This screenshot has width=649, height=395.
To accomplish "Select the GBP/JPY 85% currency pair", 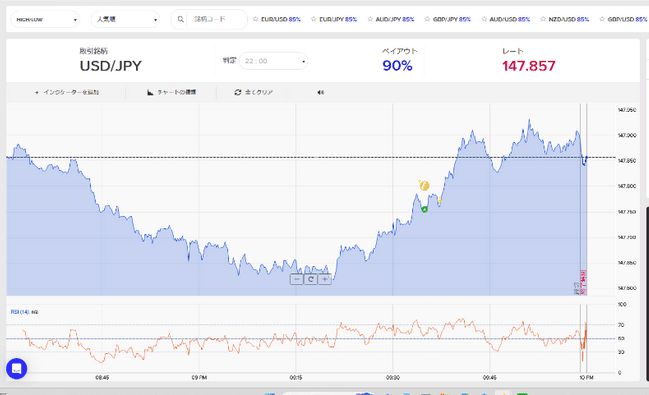I will [x=452, y=19].
